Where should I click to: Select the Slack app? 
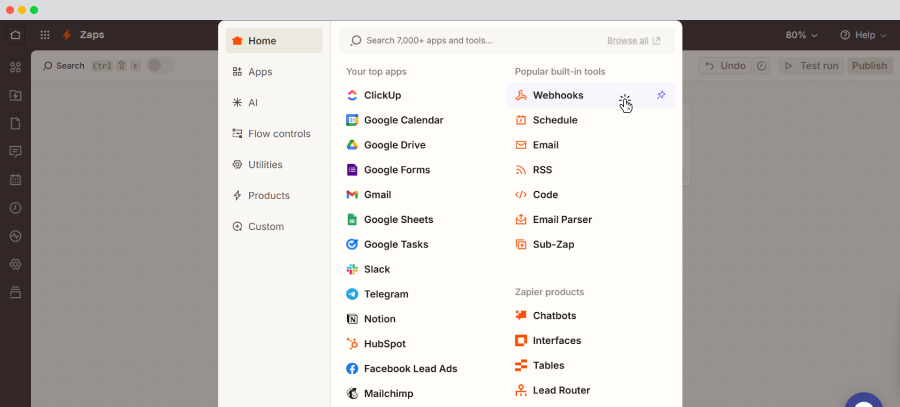376,269
